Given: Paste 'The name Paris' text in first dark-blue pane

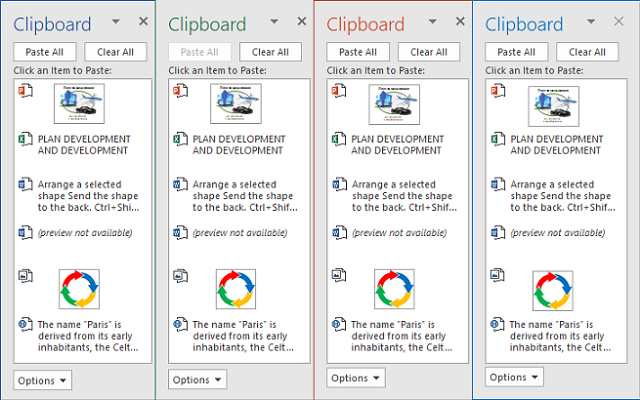Looking at the screenshot, I should (x=88, y=336).
